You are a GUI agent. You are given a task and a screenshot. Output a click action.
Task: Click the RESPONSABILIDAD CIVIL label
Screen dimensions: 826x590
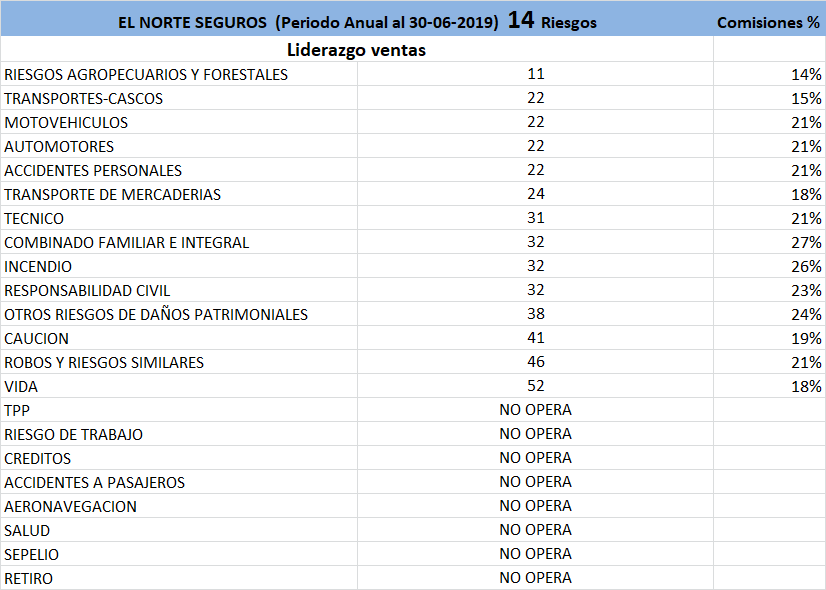point(87,291)
